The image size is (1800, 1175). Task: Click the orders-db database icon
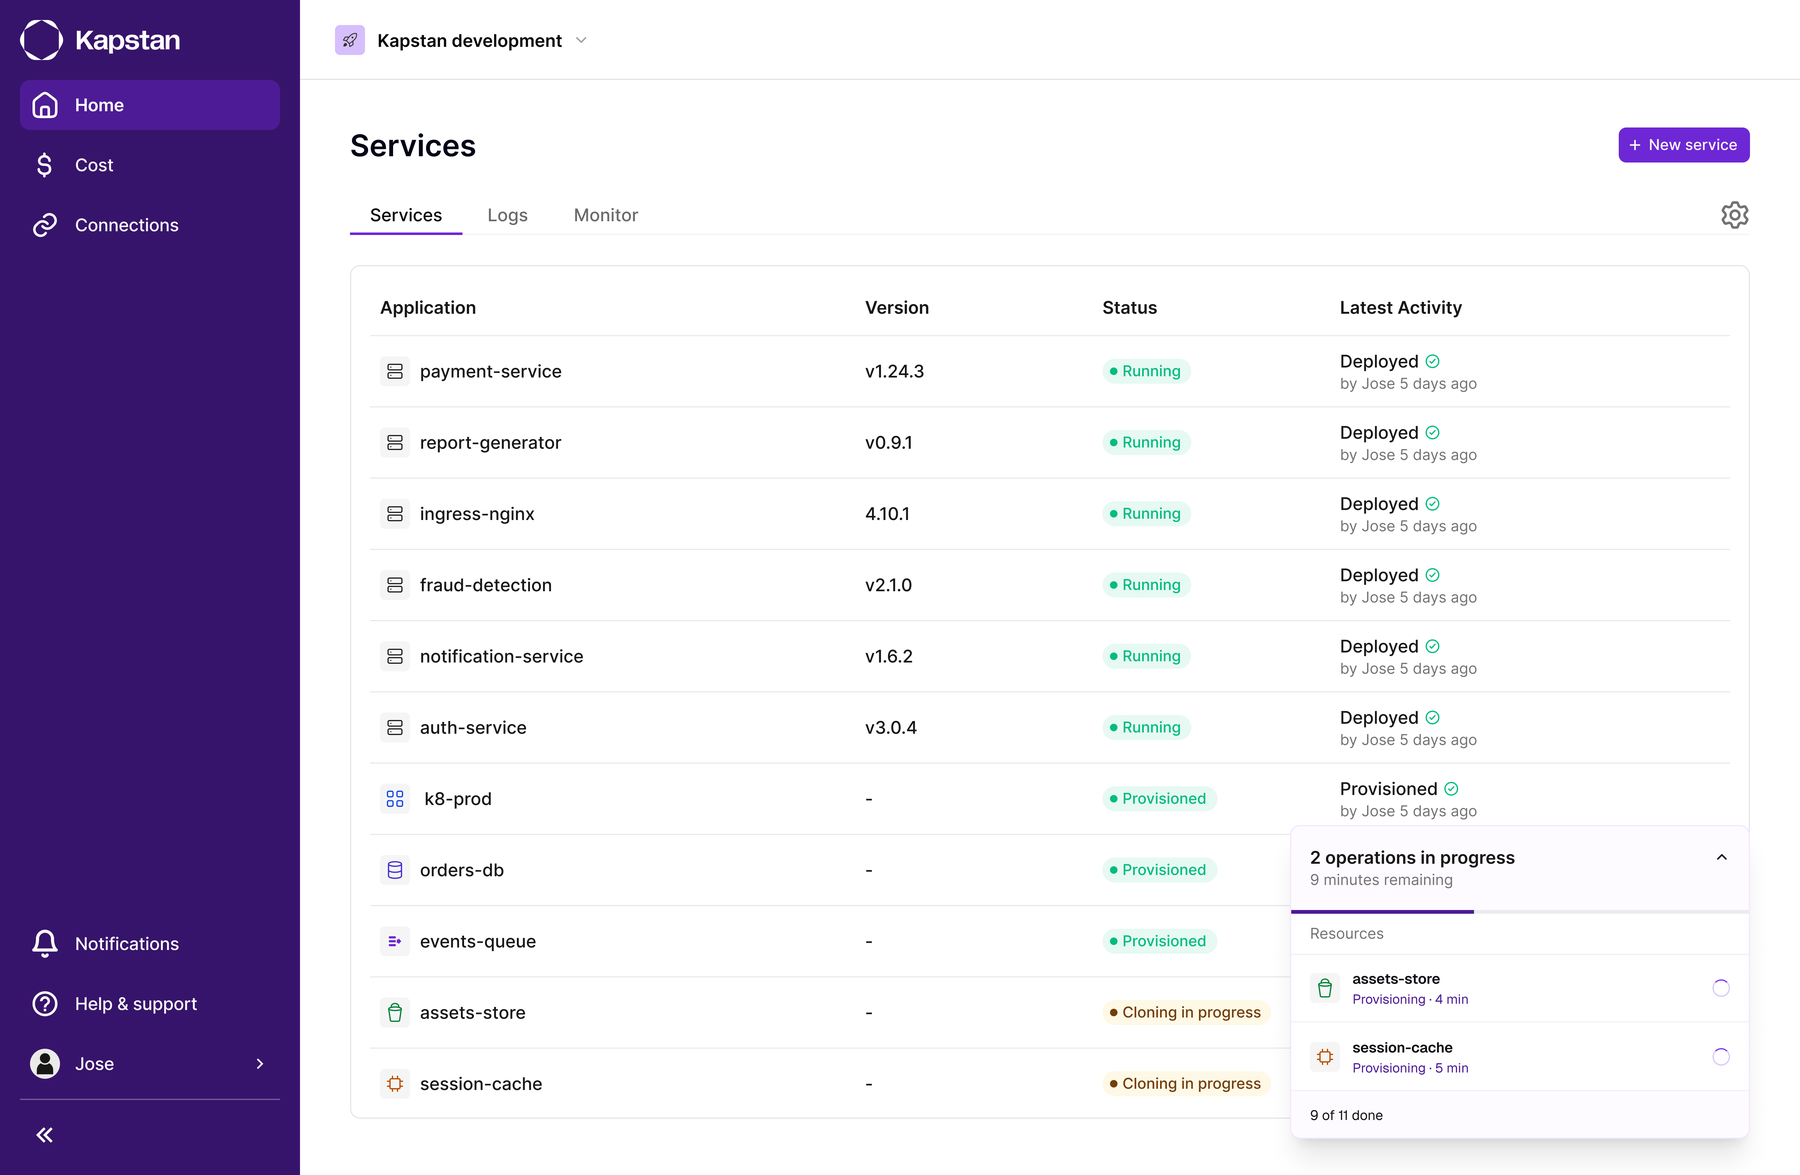[x=395, y=870]
